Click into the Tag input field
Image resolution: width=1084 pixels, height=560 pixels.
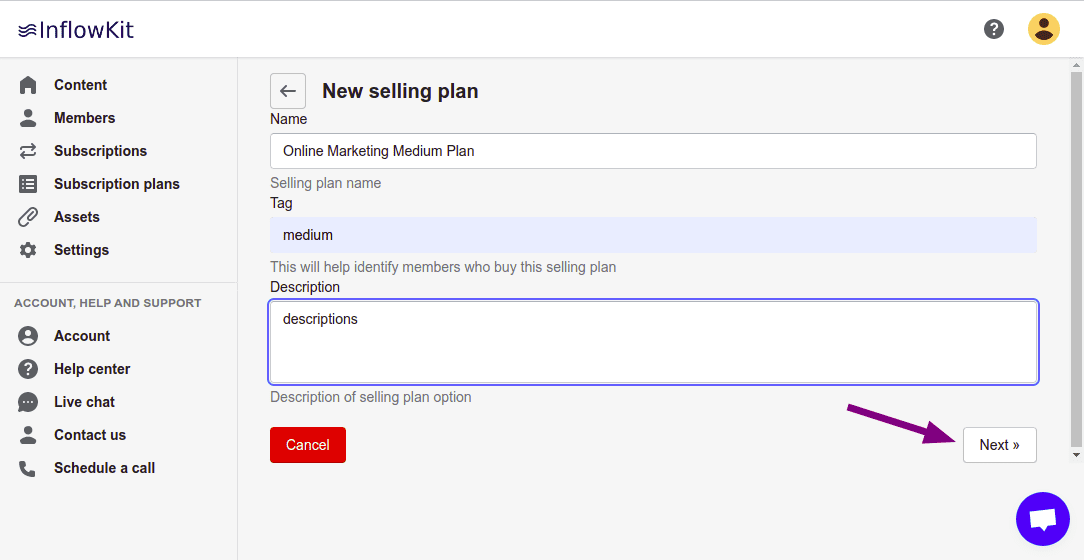click(652, 235)
